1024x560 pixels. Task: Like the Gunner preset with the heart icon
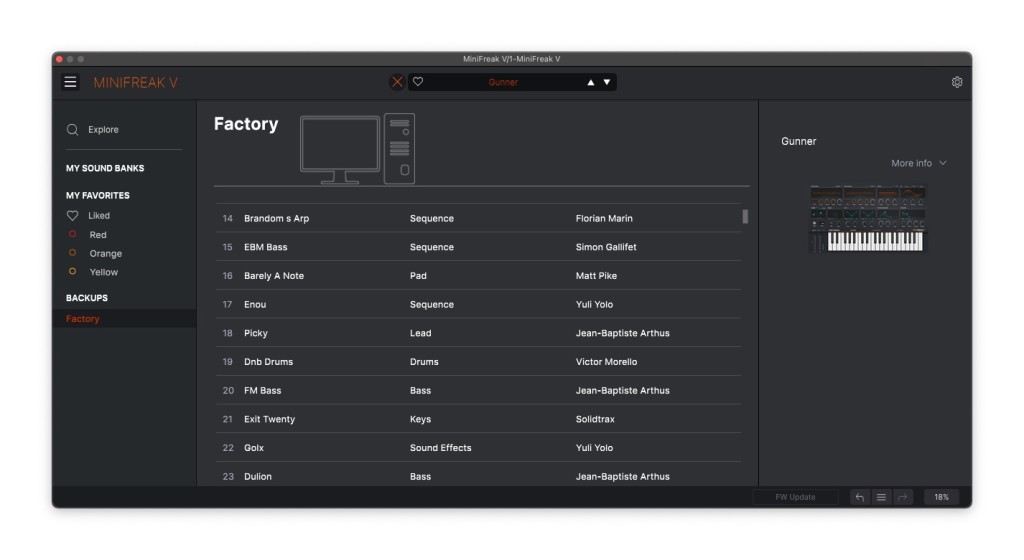point(418,82)
